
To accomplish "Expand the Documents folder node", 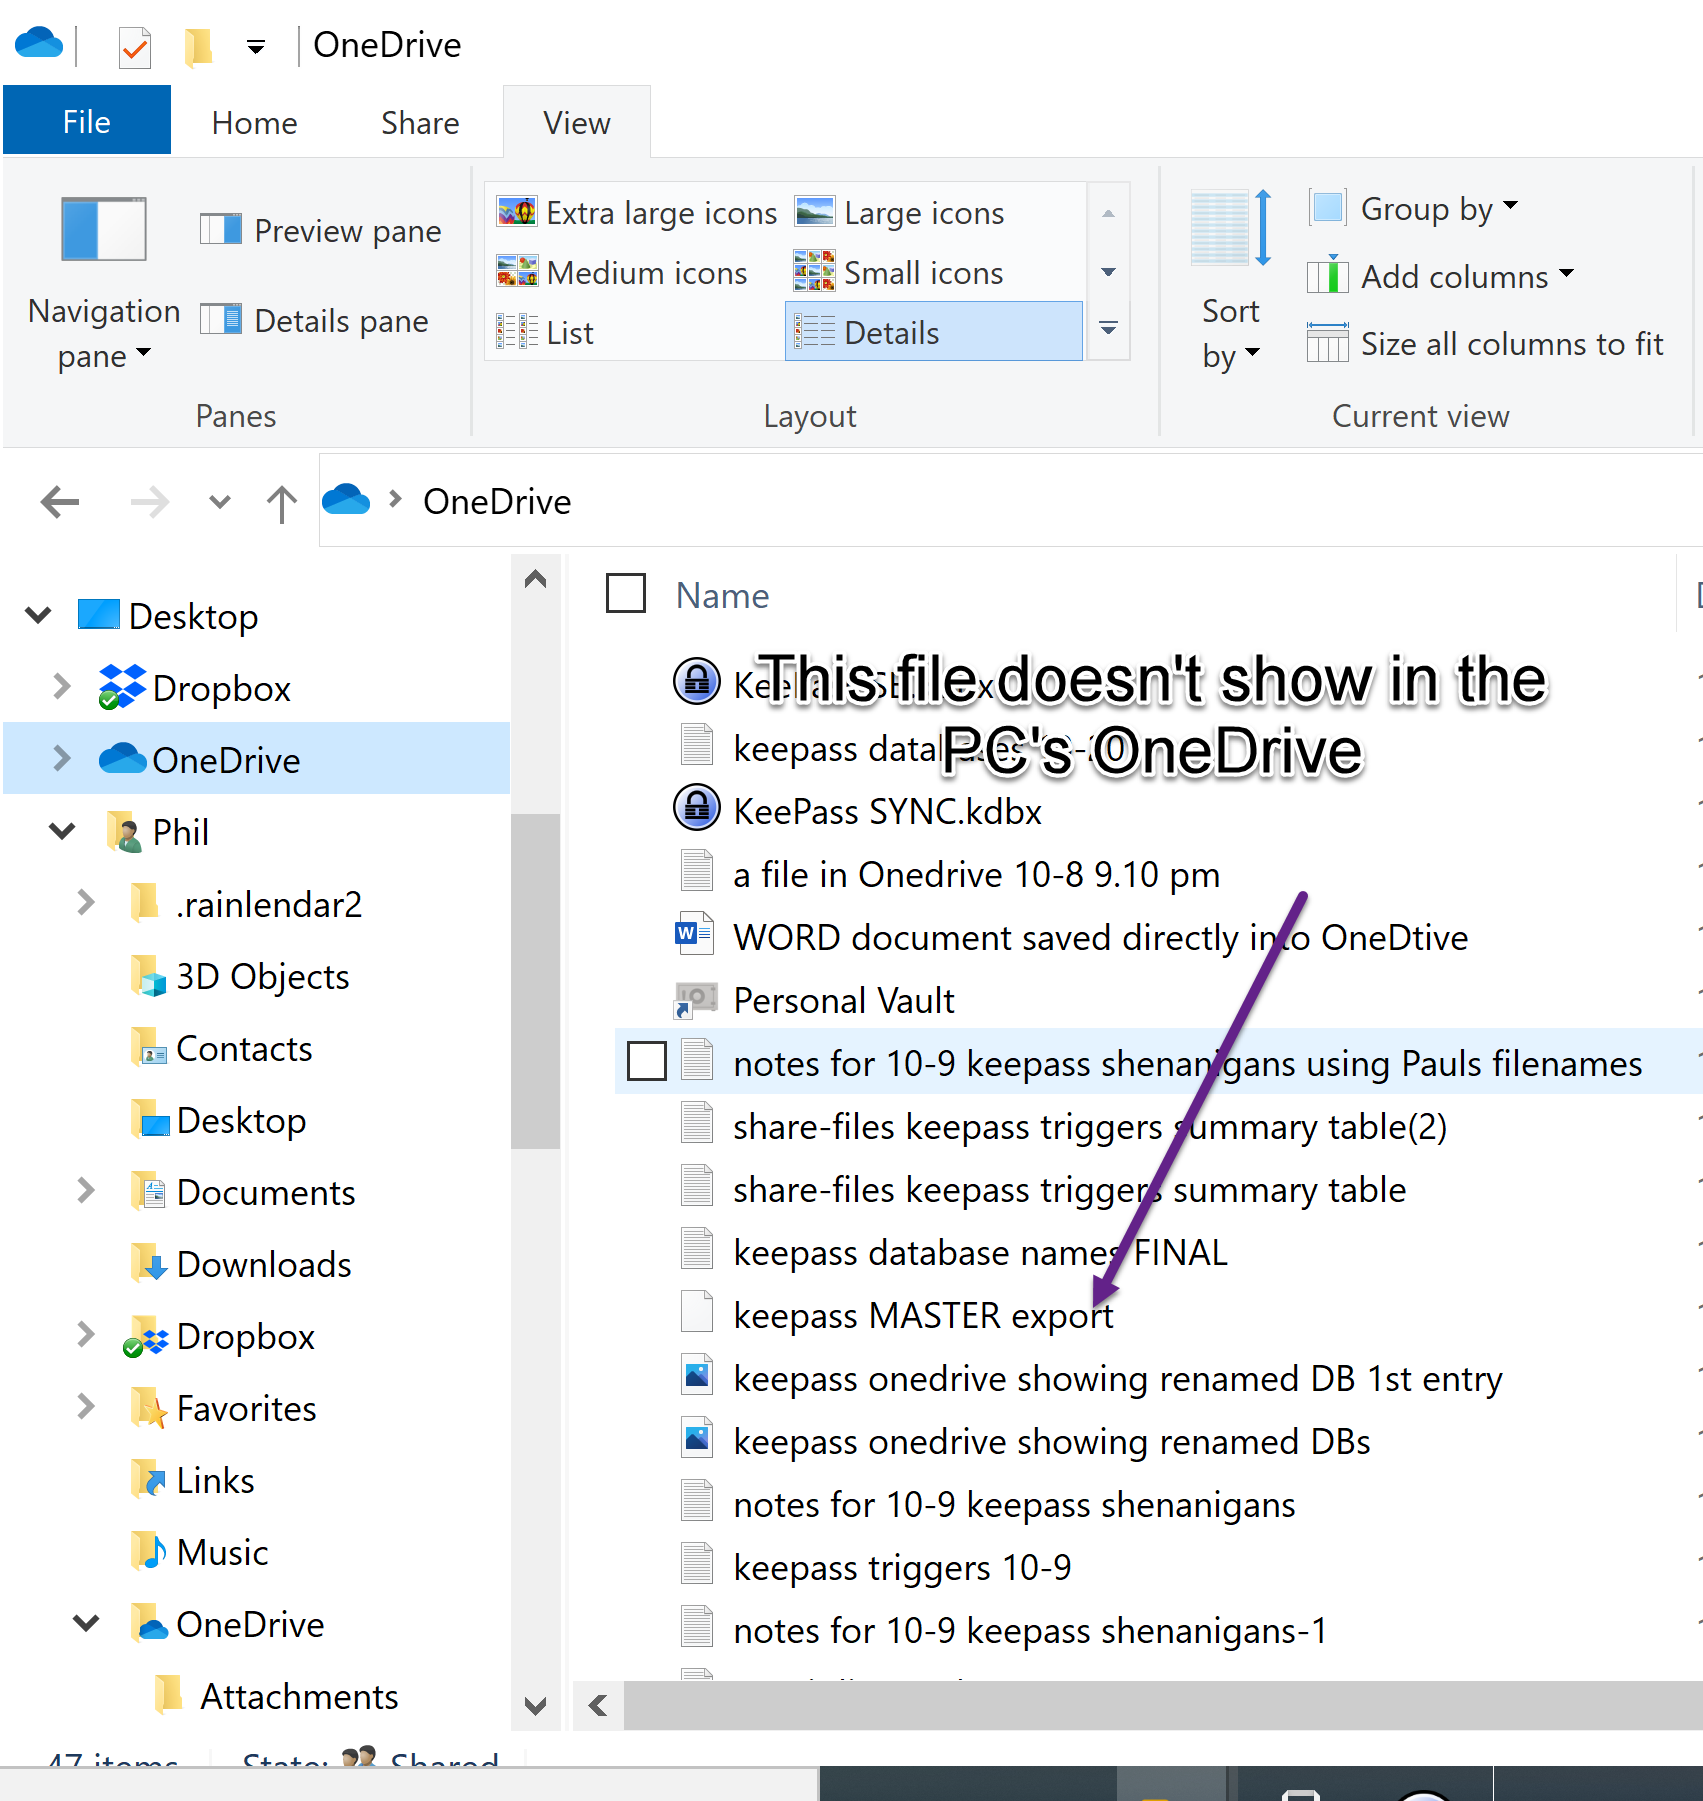I will click(x=86, y=1191).
